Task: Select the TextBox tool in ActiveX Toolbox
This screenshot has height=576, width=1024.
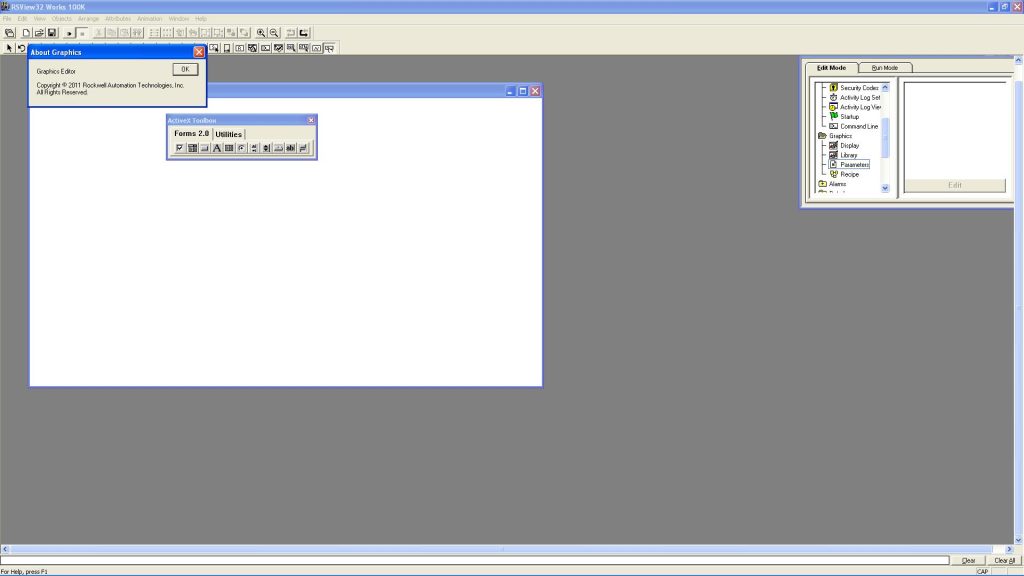Action: tap(291, 148)
